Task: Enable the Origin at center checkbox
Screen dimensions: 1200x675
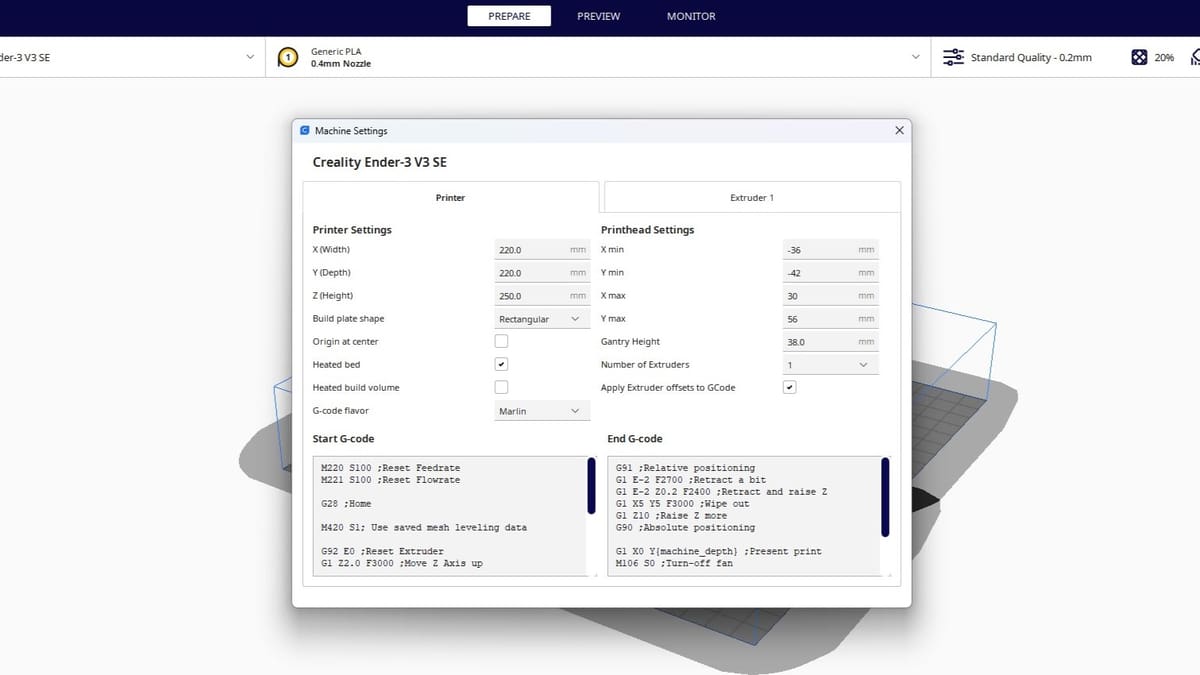Action: coord(501,342)
